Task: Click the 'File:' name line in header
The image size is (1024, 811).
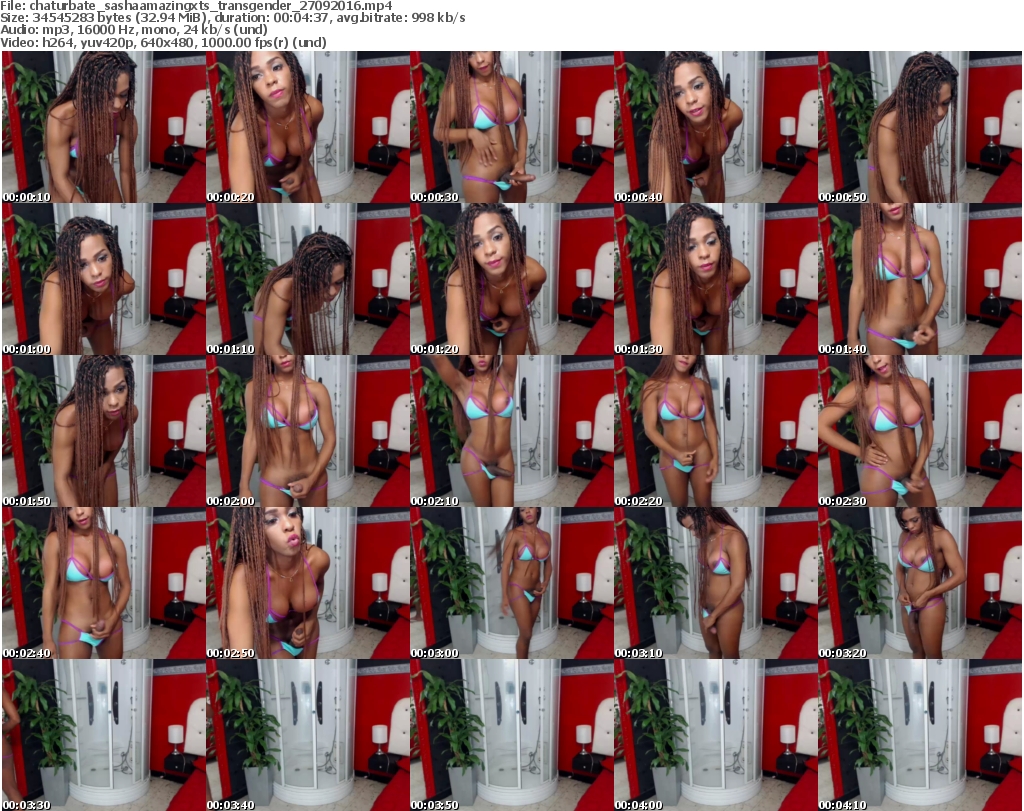Action: (196, 6)
